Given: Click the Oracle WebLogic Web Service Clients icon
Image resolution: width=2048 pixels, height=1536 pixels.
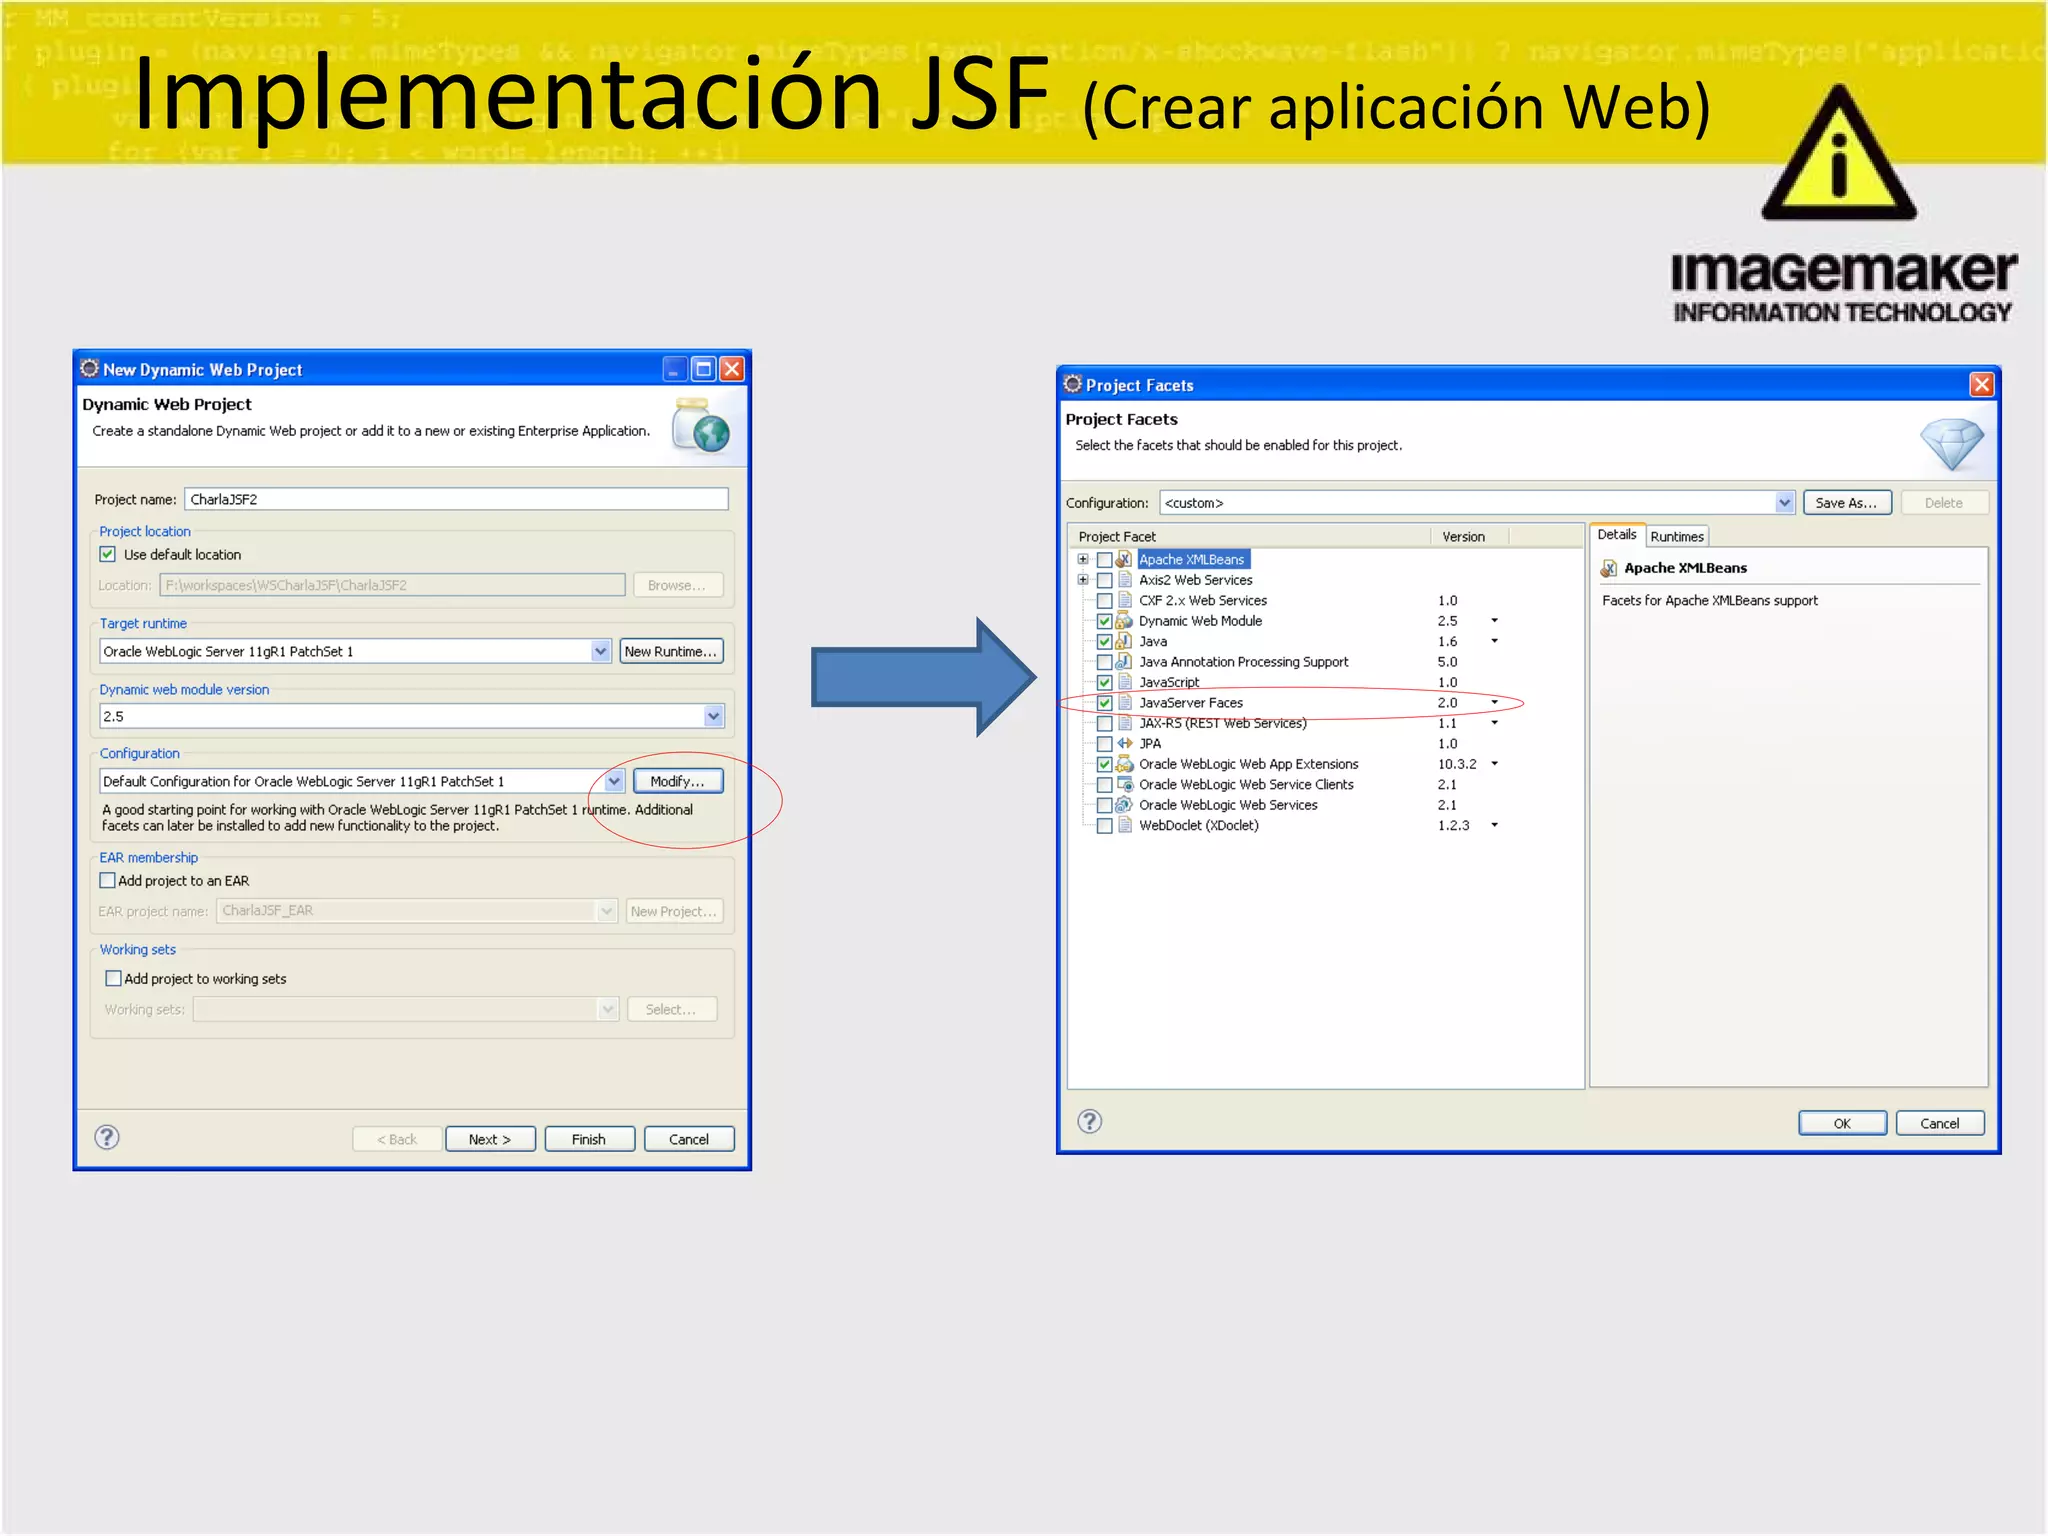Looking at the screenshot, I should click(1124, 784).
